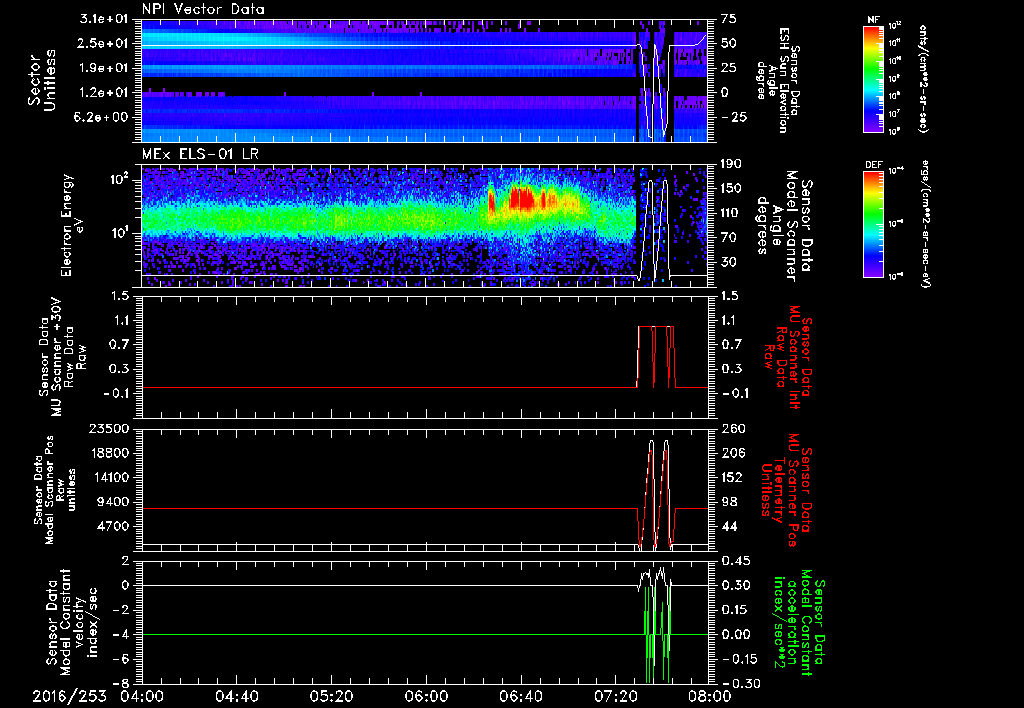Click the 0.30 acceleration tick label

pos(737,585)
